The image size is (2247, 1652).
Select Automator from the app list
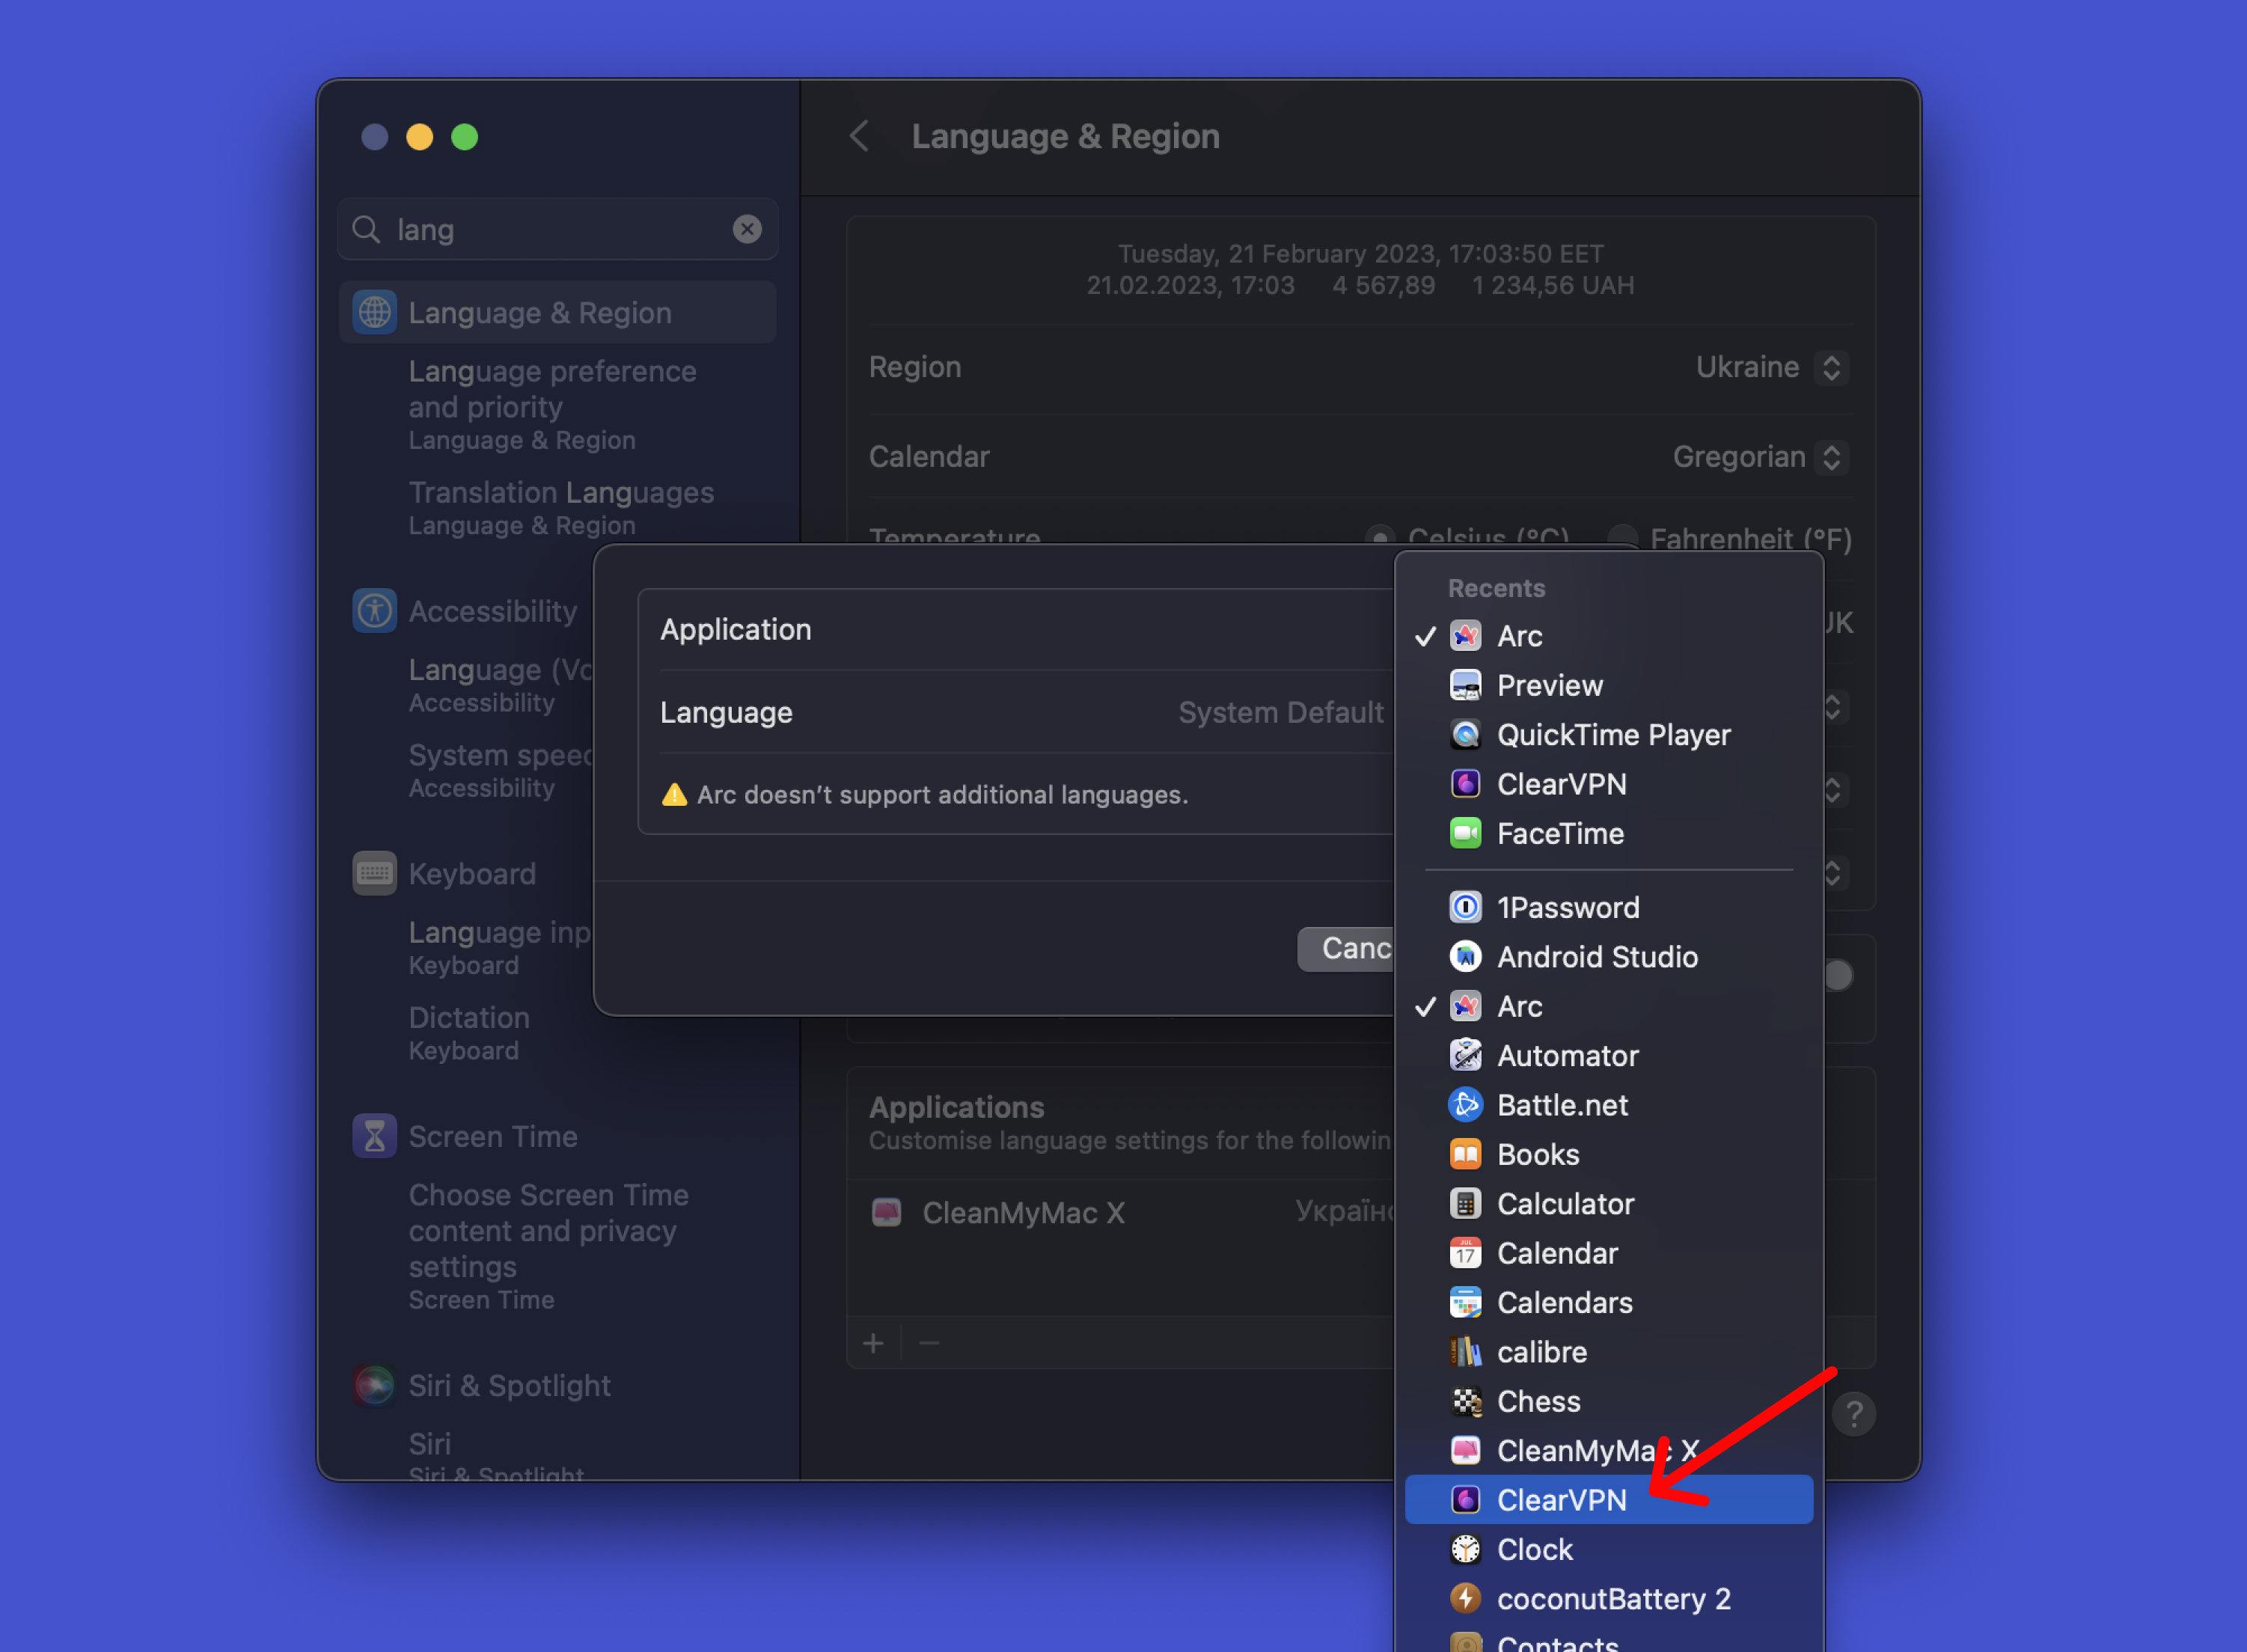[1608, 1055]
